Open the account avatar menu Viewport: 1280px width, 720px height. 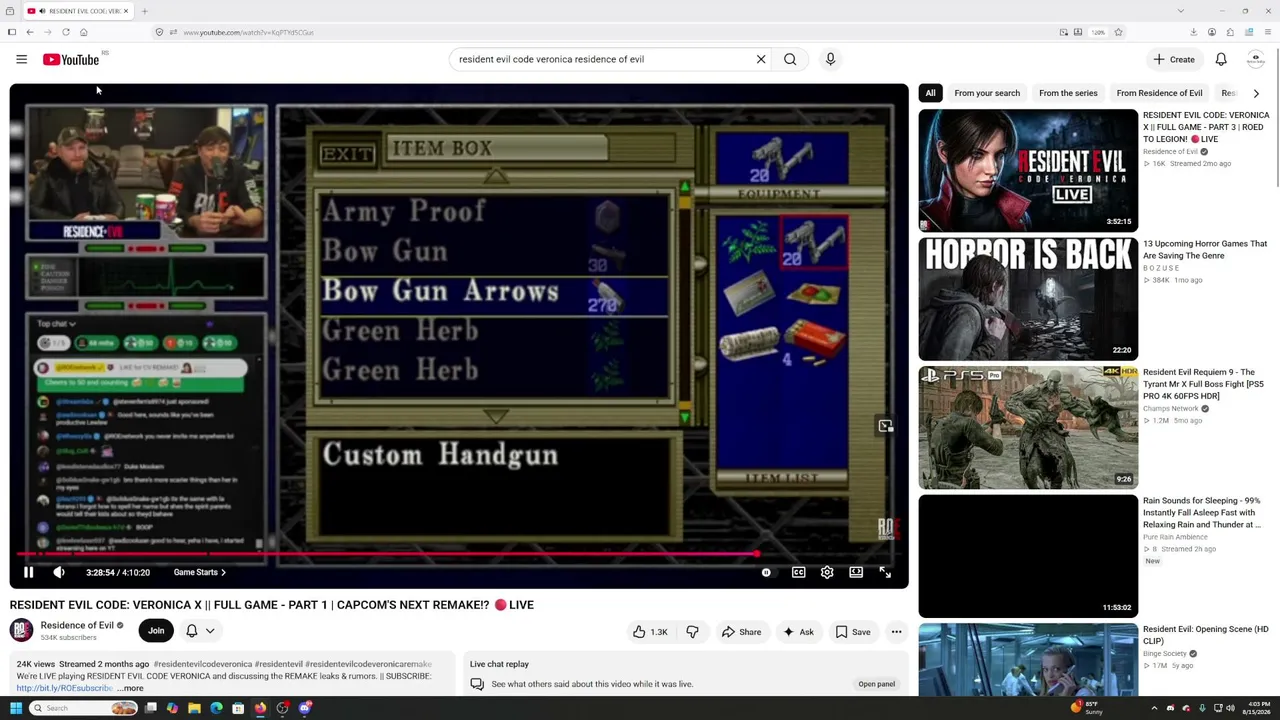click(1255, 59)
